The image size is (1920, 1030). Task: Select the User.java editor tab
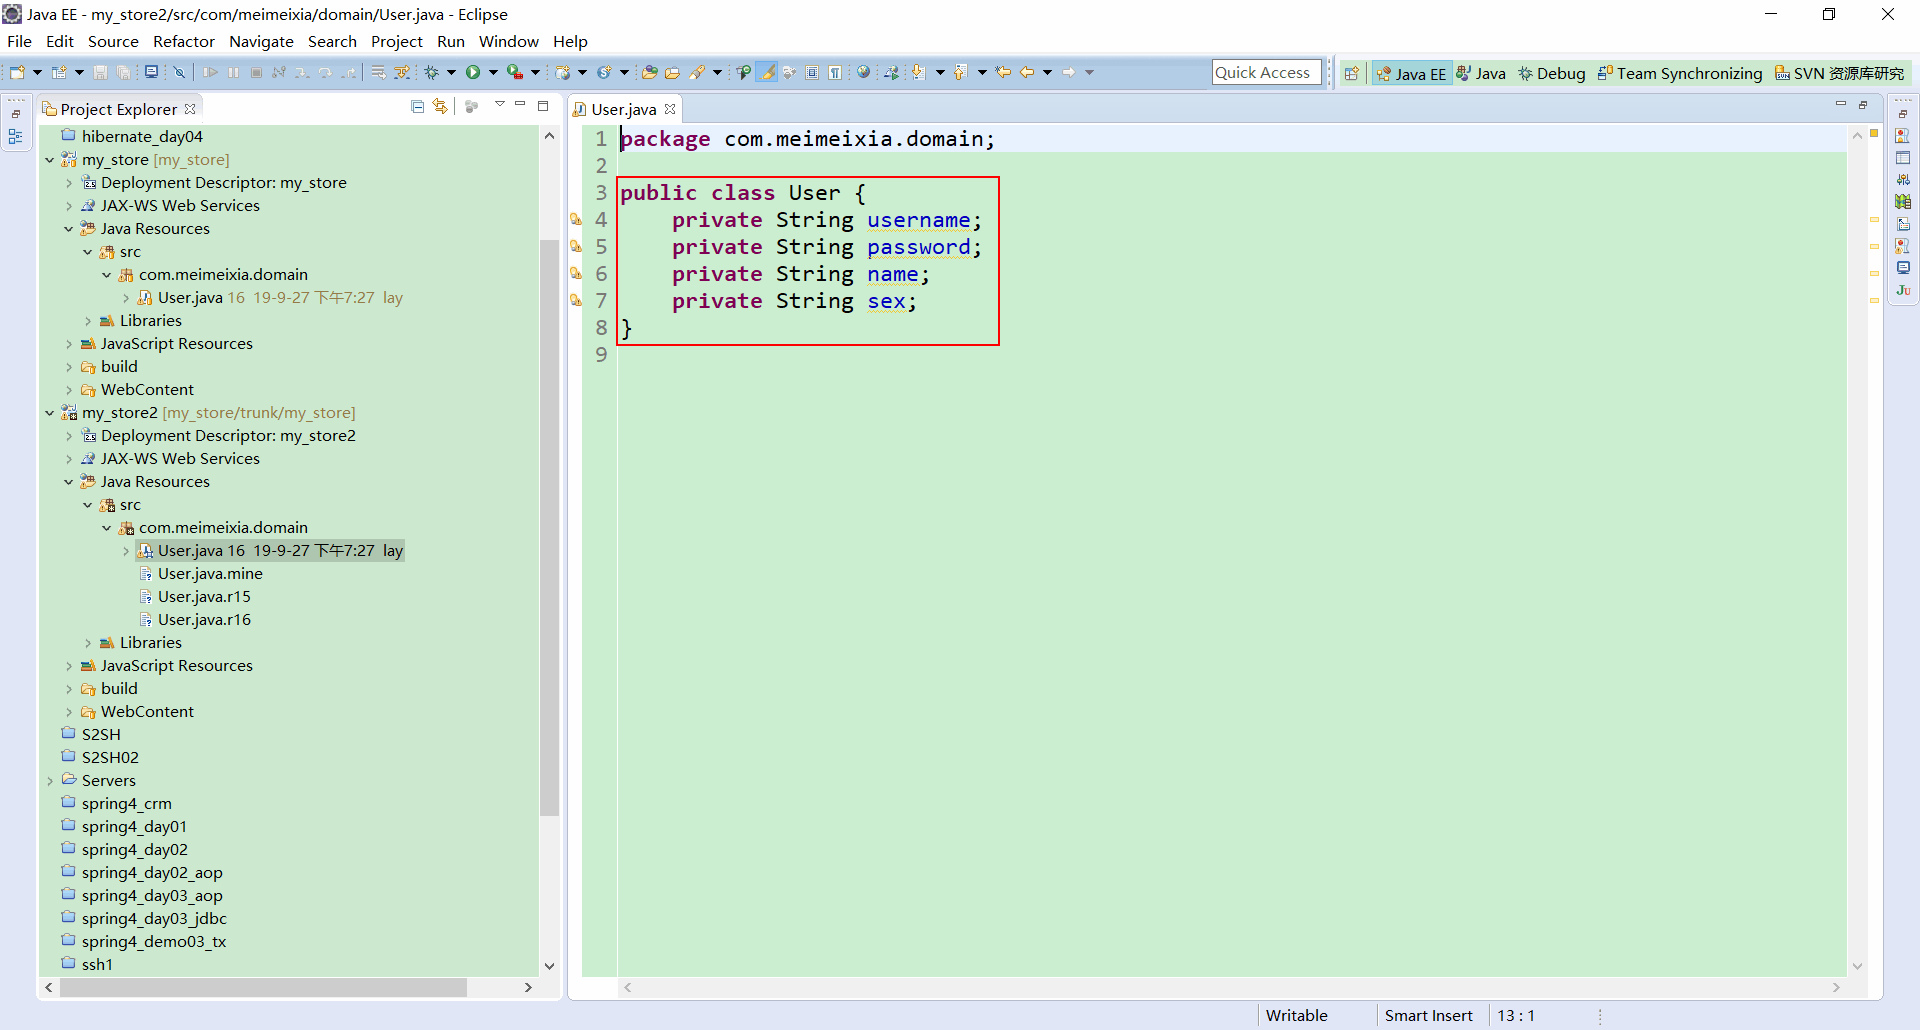point(623,109)
